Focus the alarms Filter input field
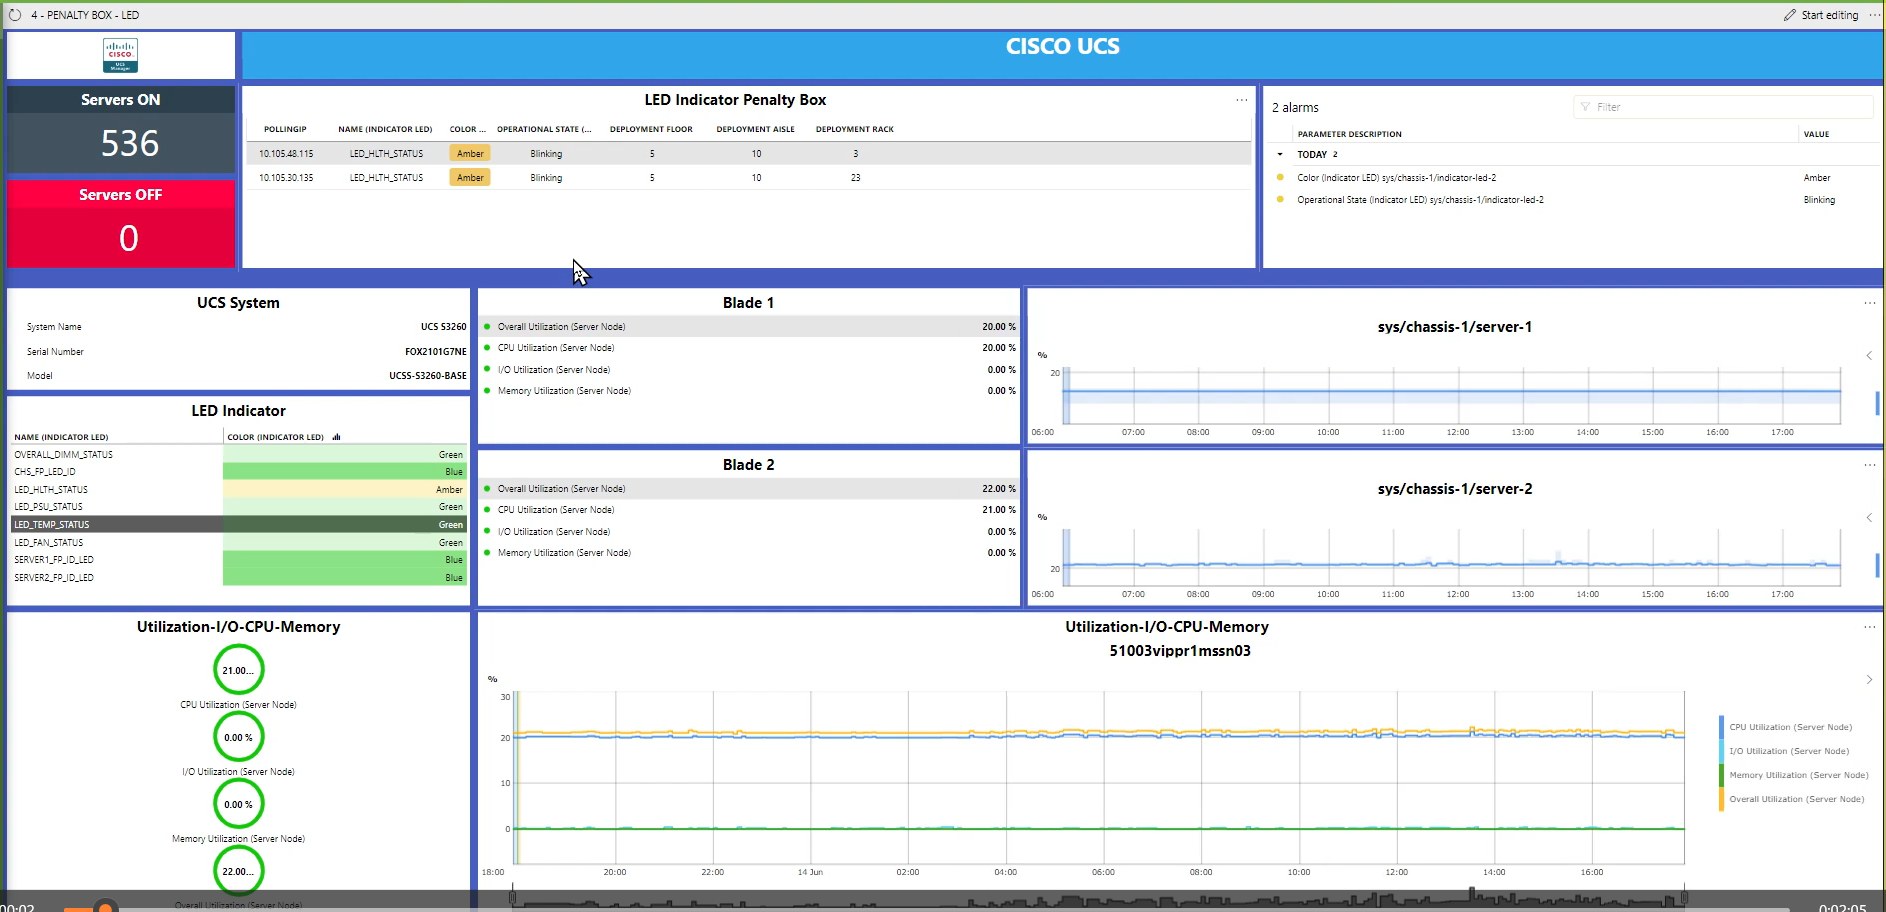 (1723, 107)
